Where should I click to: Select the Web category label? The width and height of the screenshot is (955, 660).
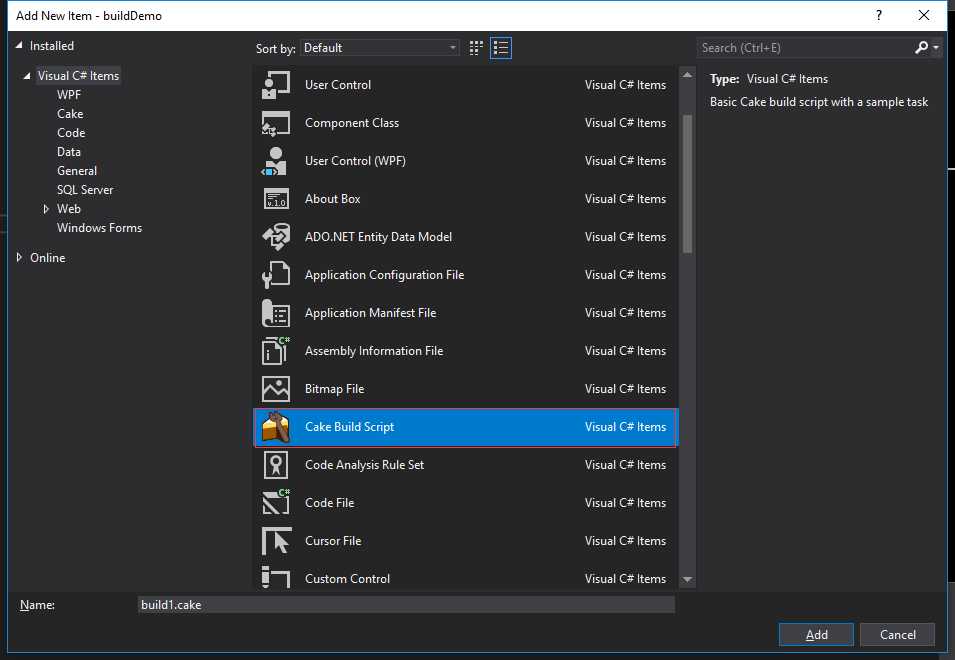[69, 209]
